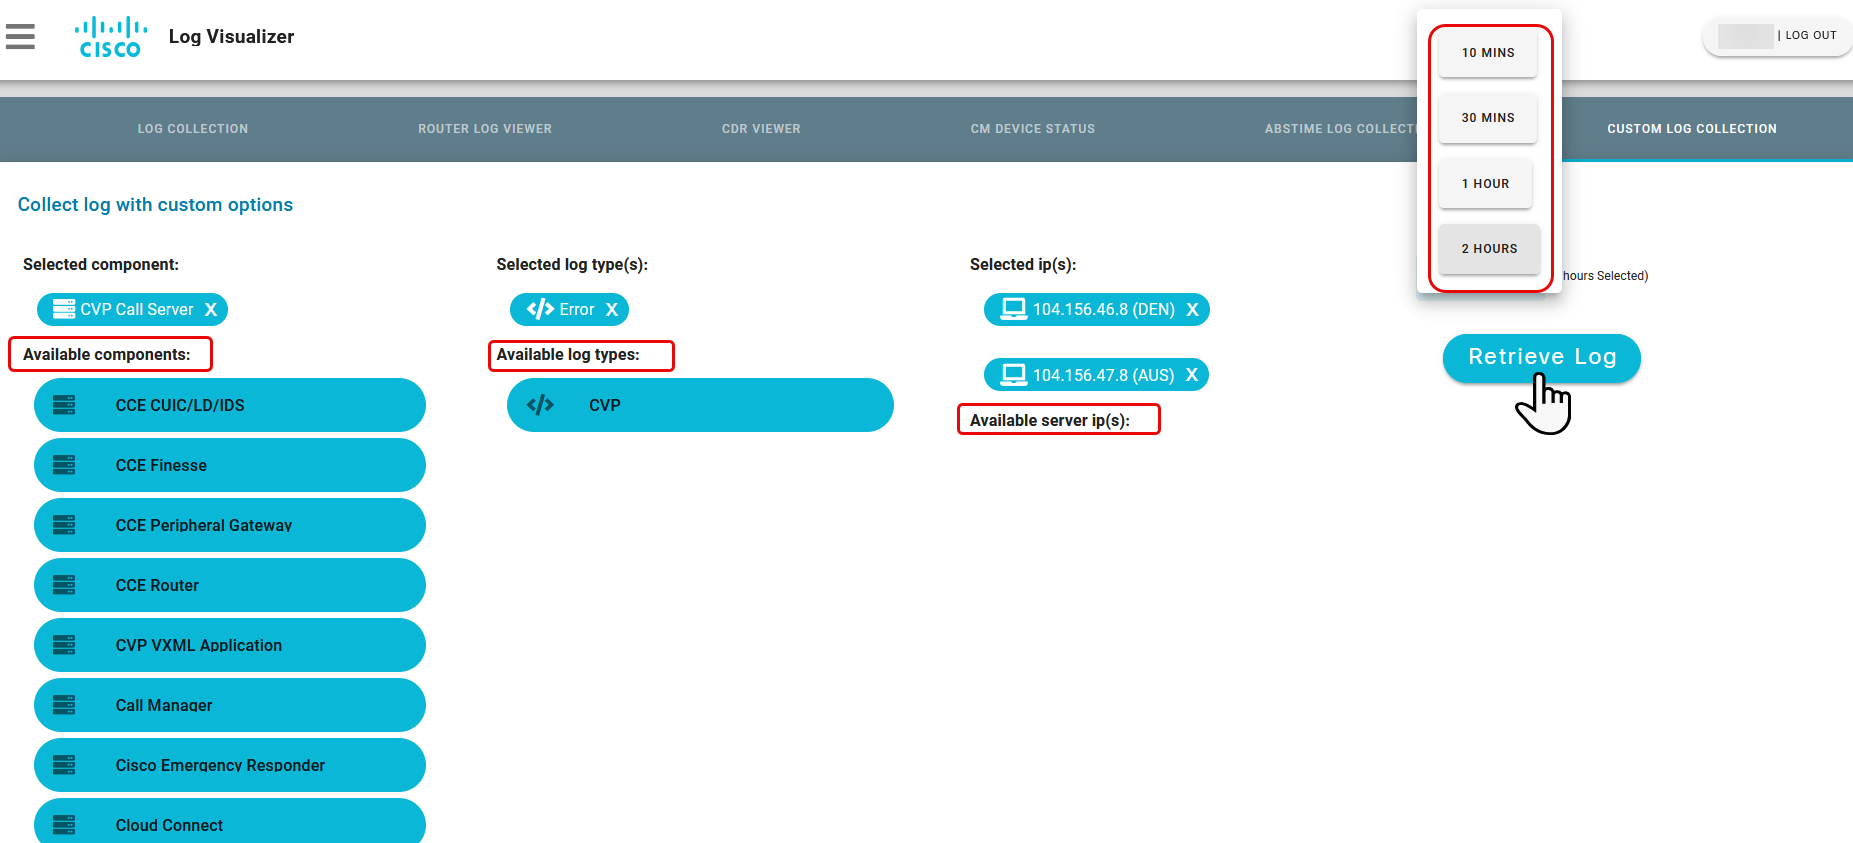
Task: Select the CVP log type
Action: [700, 405]
